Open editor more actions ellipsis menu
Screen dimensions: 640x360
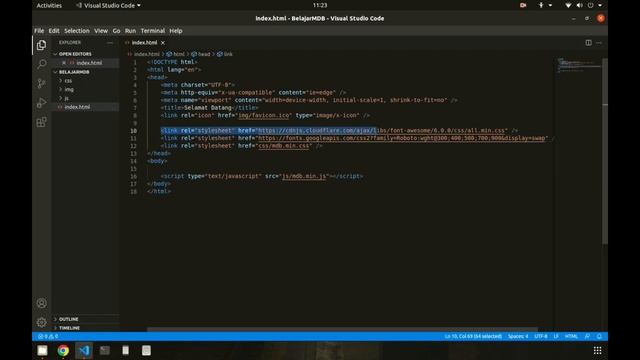pos(599,42)
